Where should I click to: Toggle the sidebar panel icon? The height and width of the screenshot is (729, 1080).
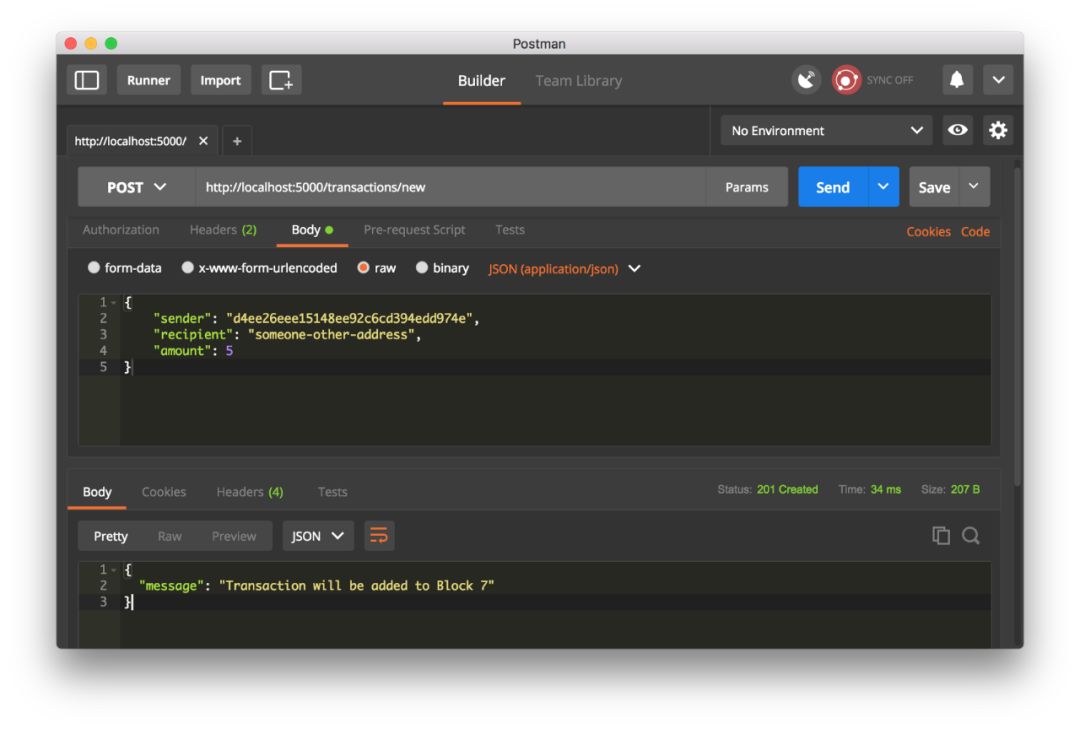pyautogui.click(x=87, y=80)
